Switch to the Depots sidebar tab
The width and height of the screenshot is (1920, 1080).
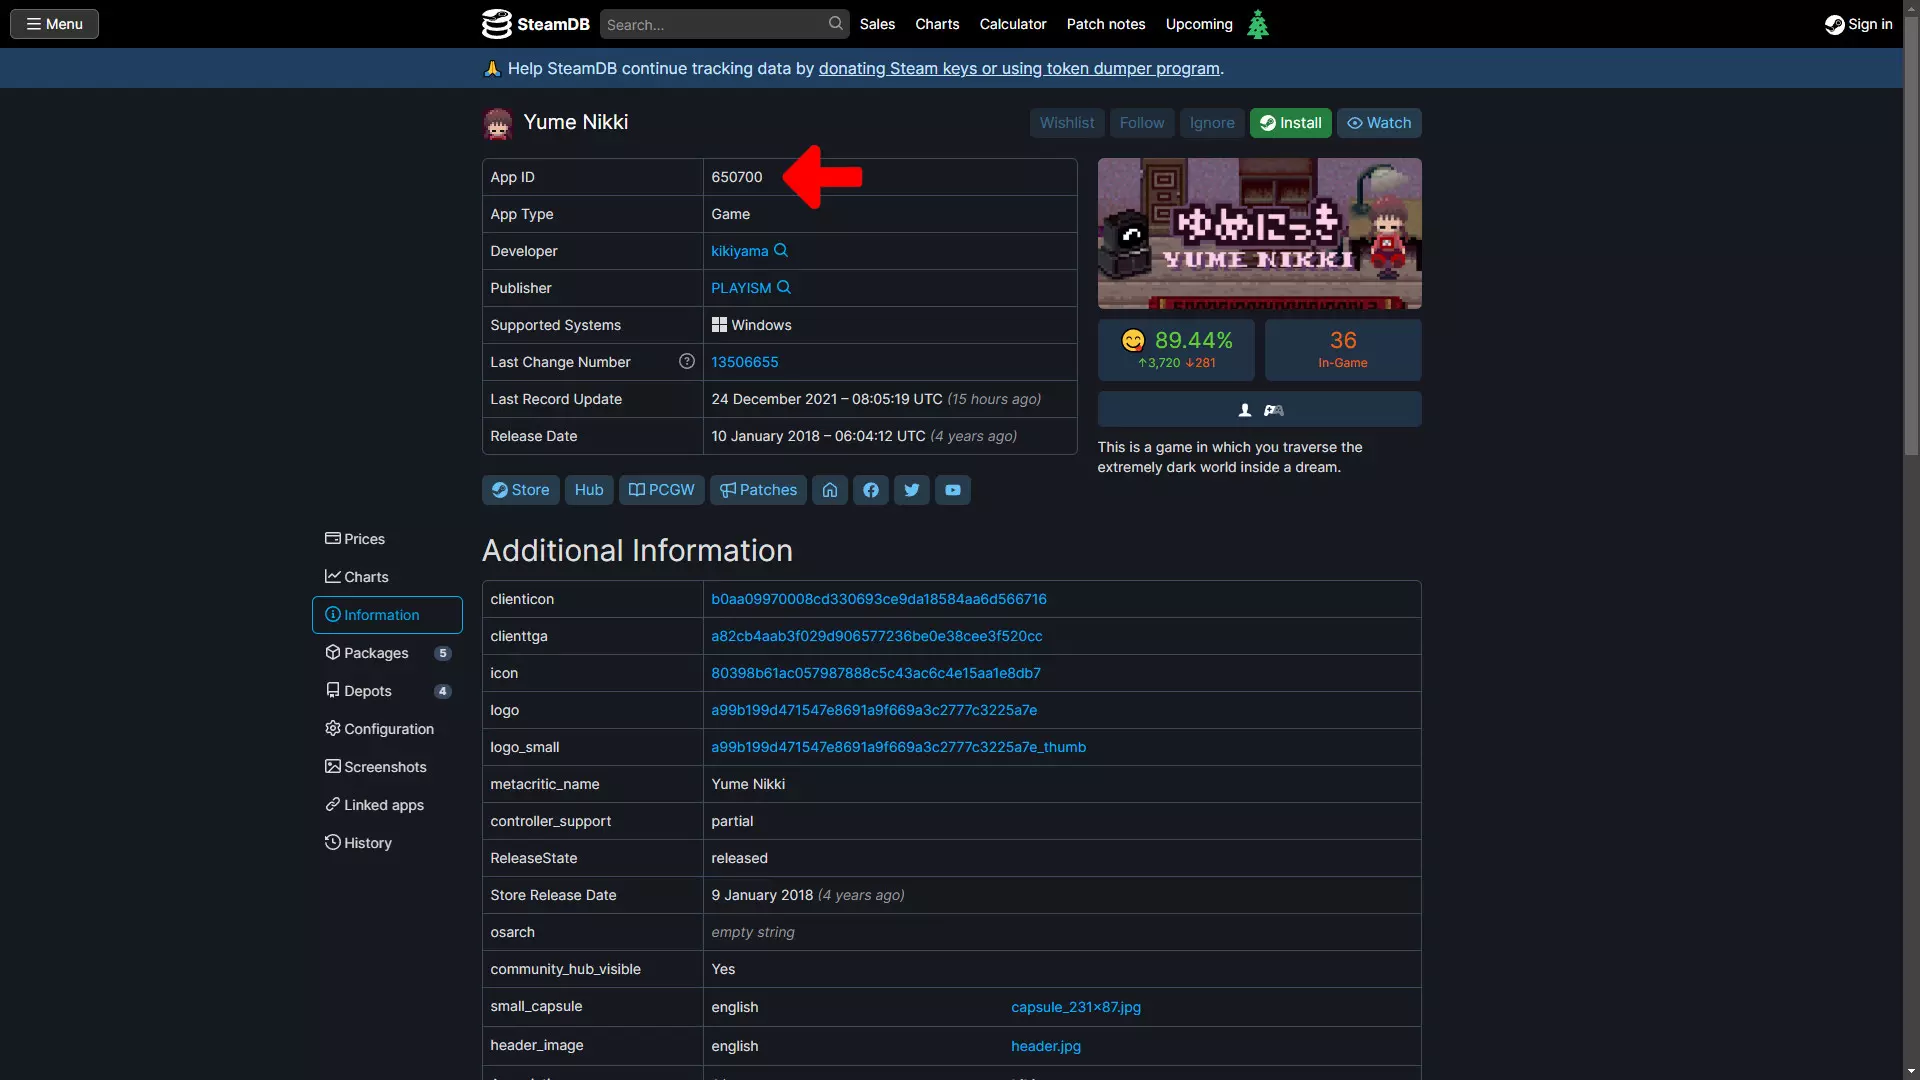[x=368, y=691]
